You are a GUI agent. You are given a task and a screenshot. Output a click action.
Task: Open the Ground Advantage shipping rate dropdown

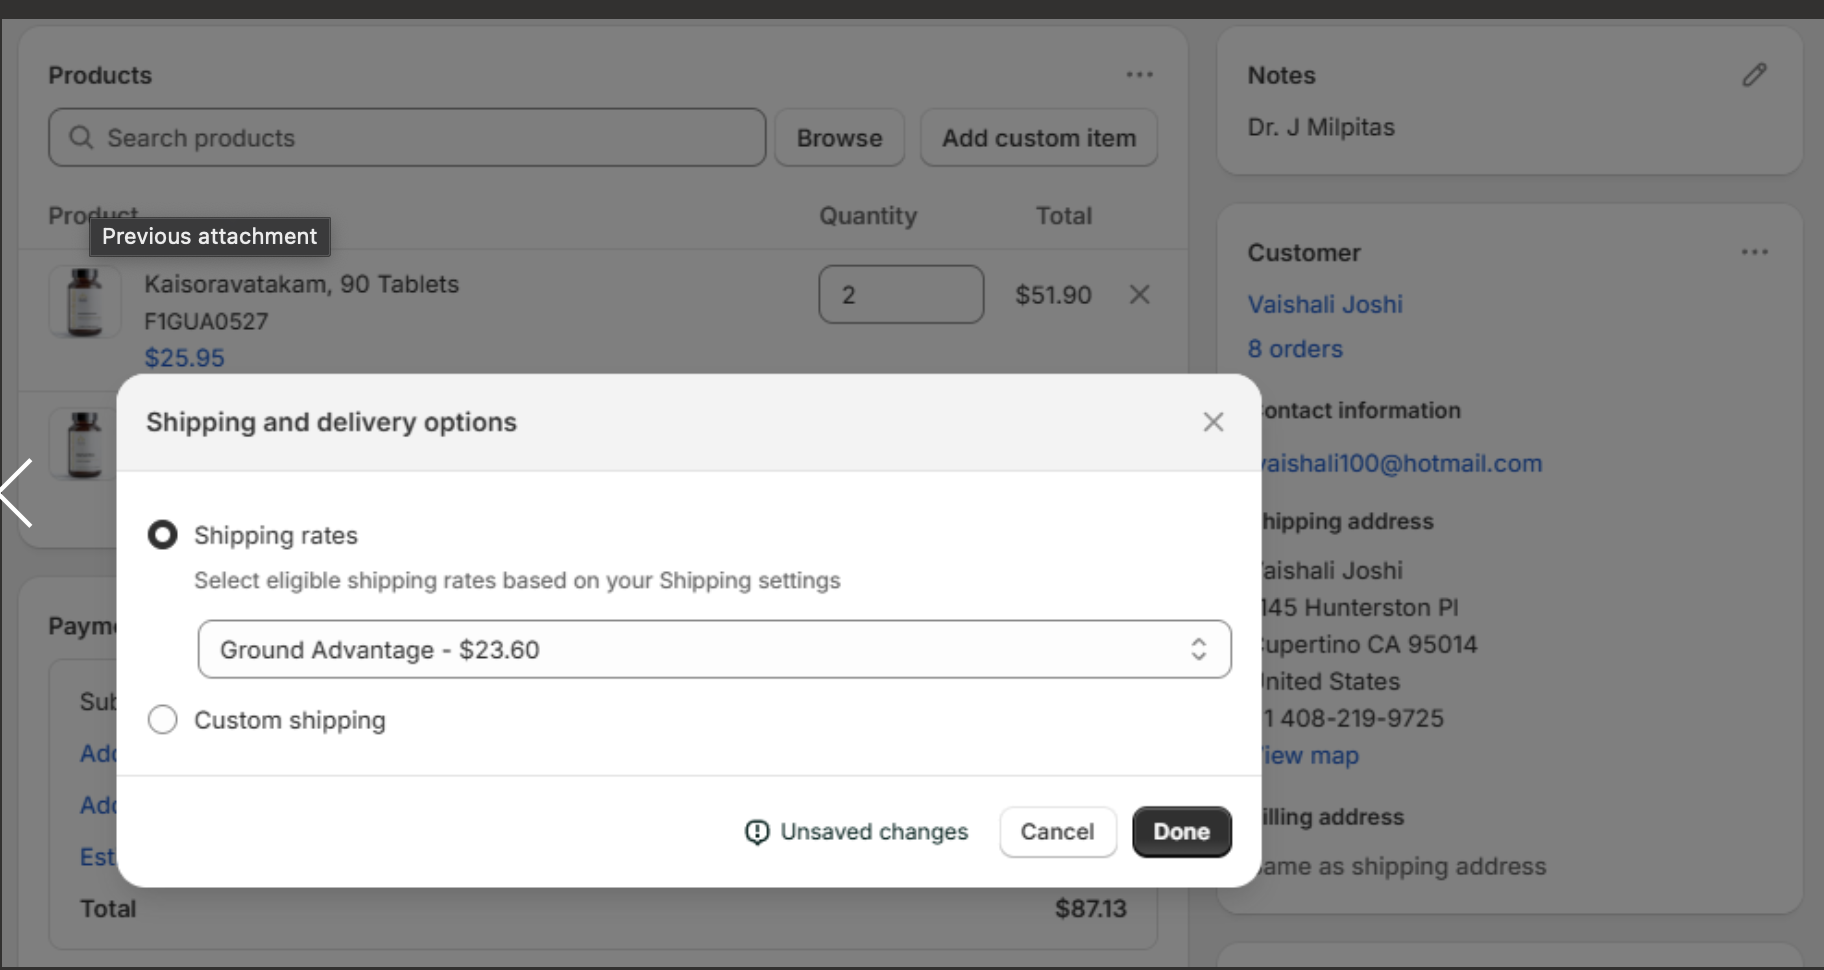pyautogui.click(x=714, y=650)
